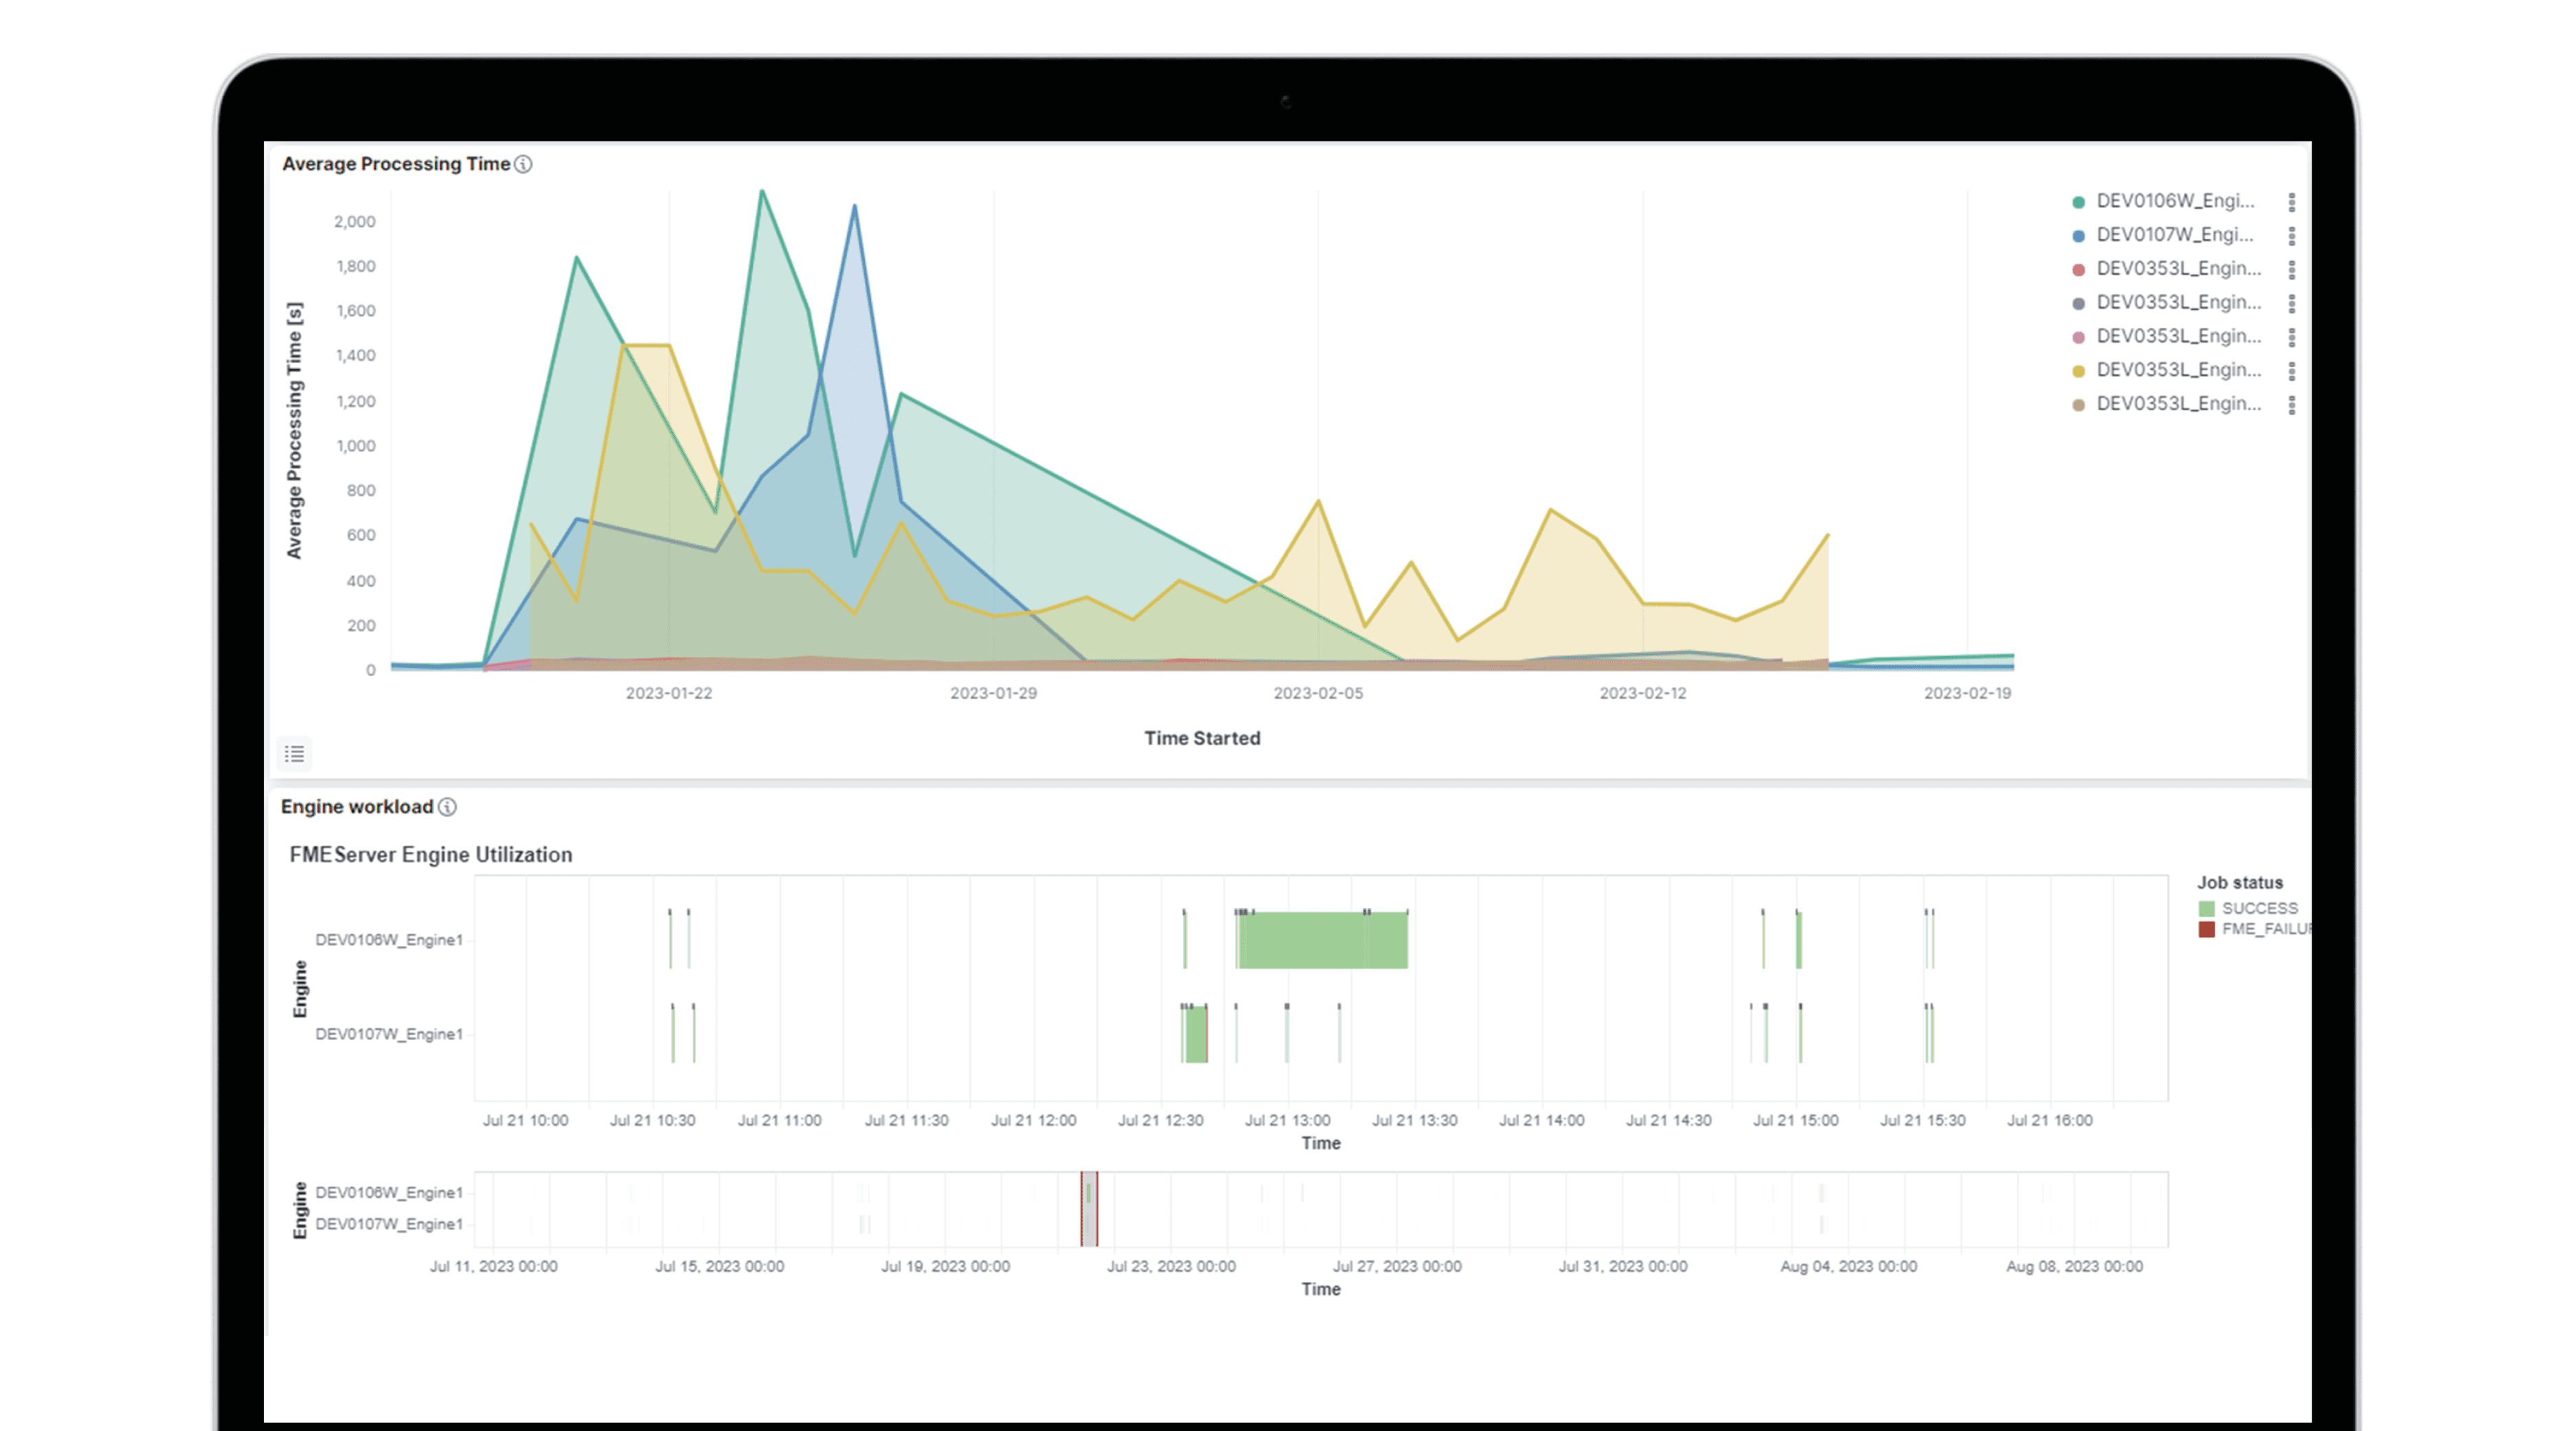Click the green DEV0106W legend color dot
The image size is (2576, 1431).
[2078, 202]
